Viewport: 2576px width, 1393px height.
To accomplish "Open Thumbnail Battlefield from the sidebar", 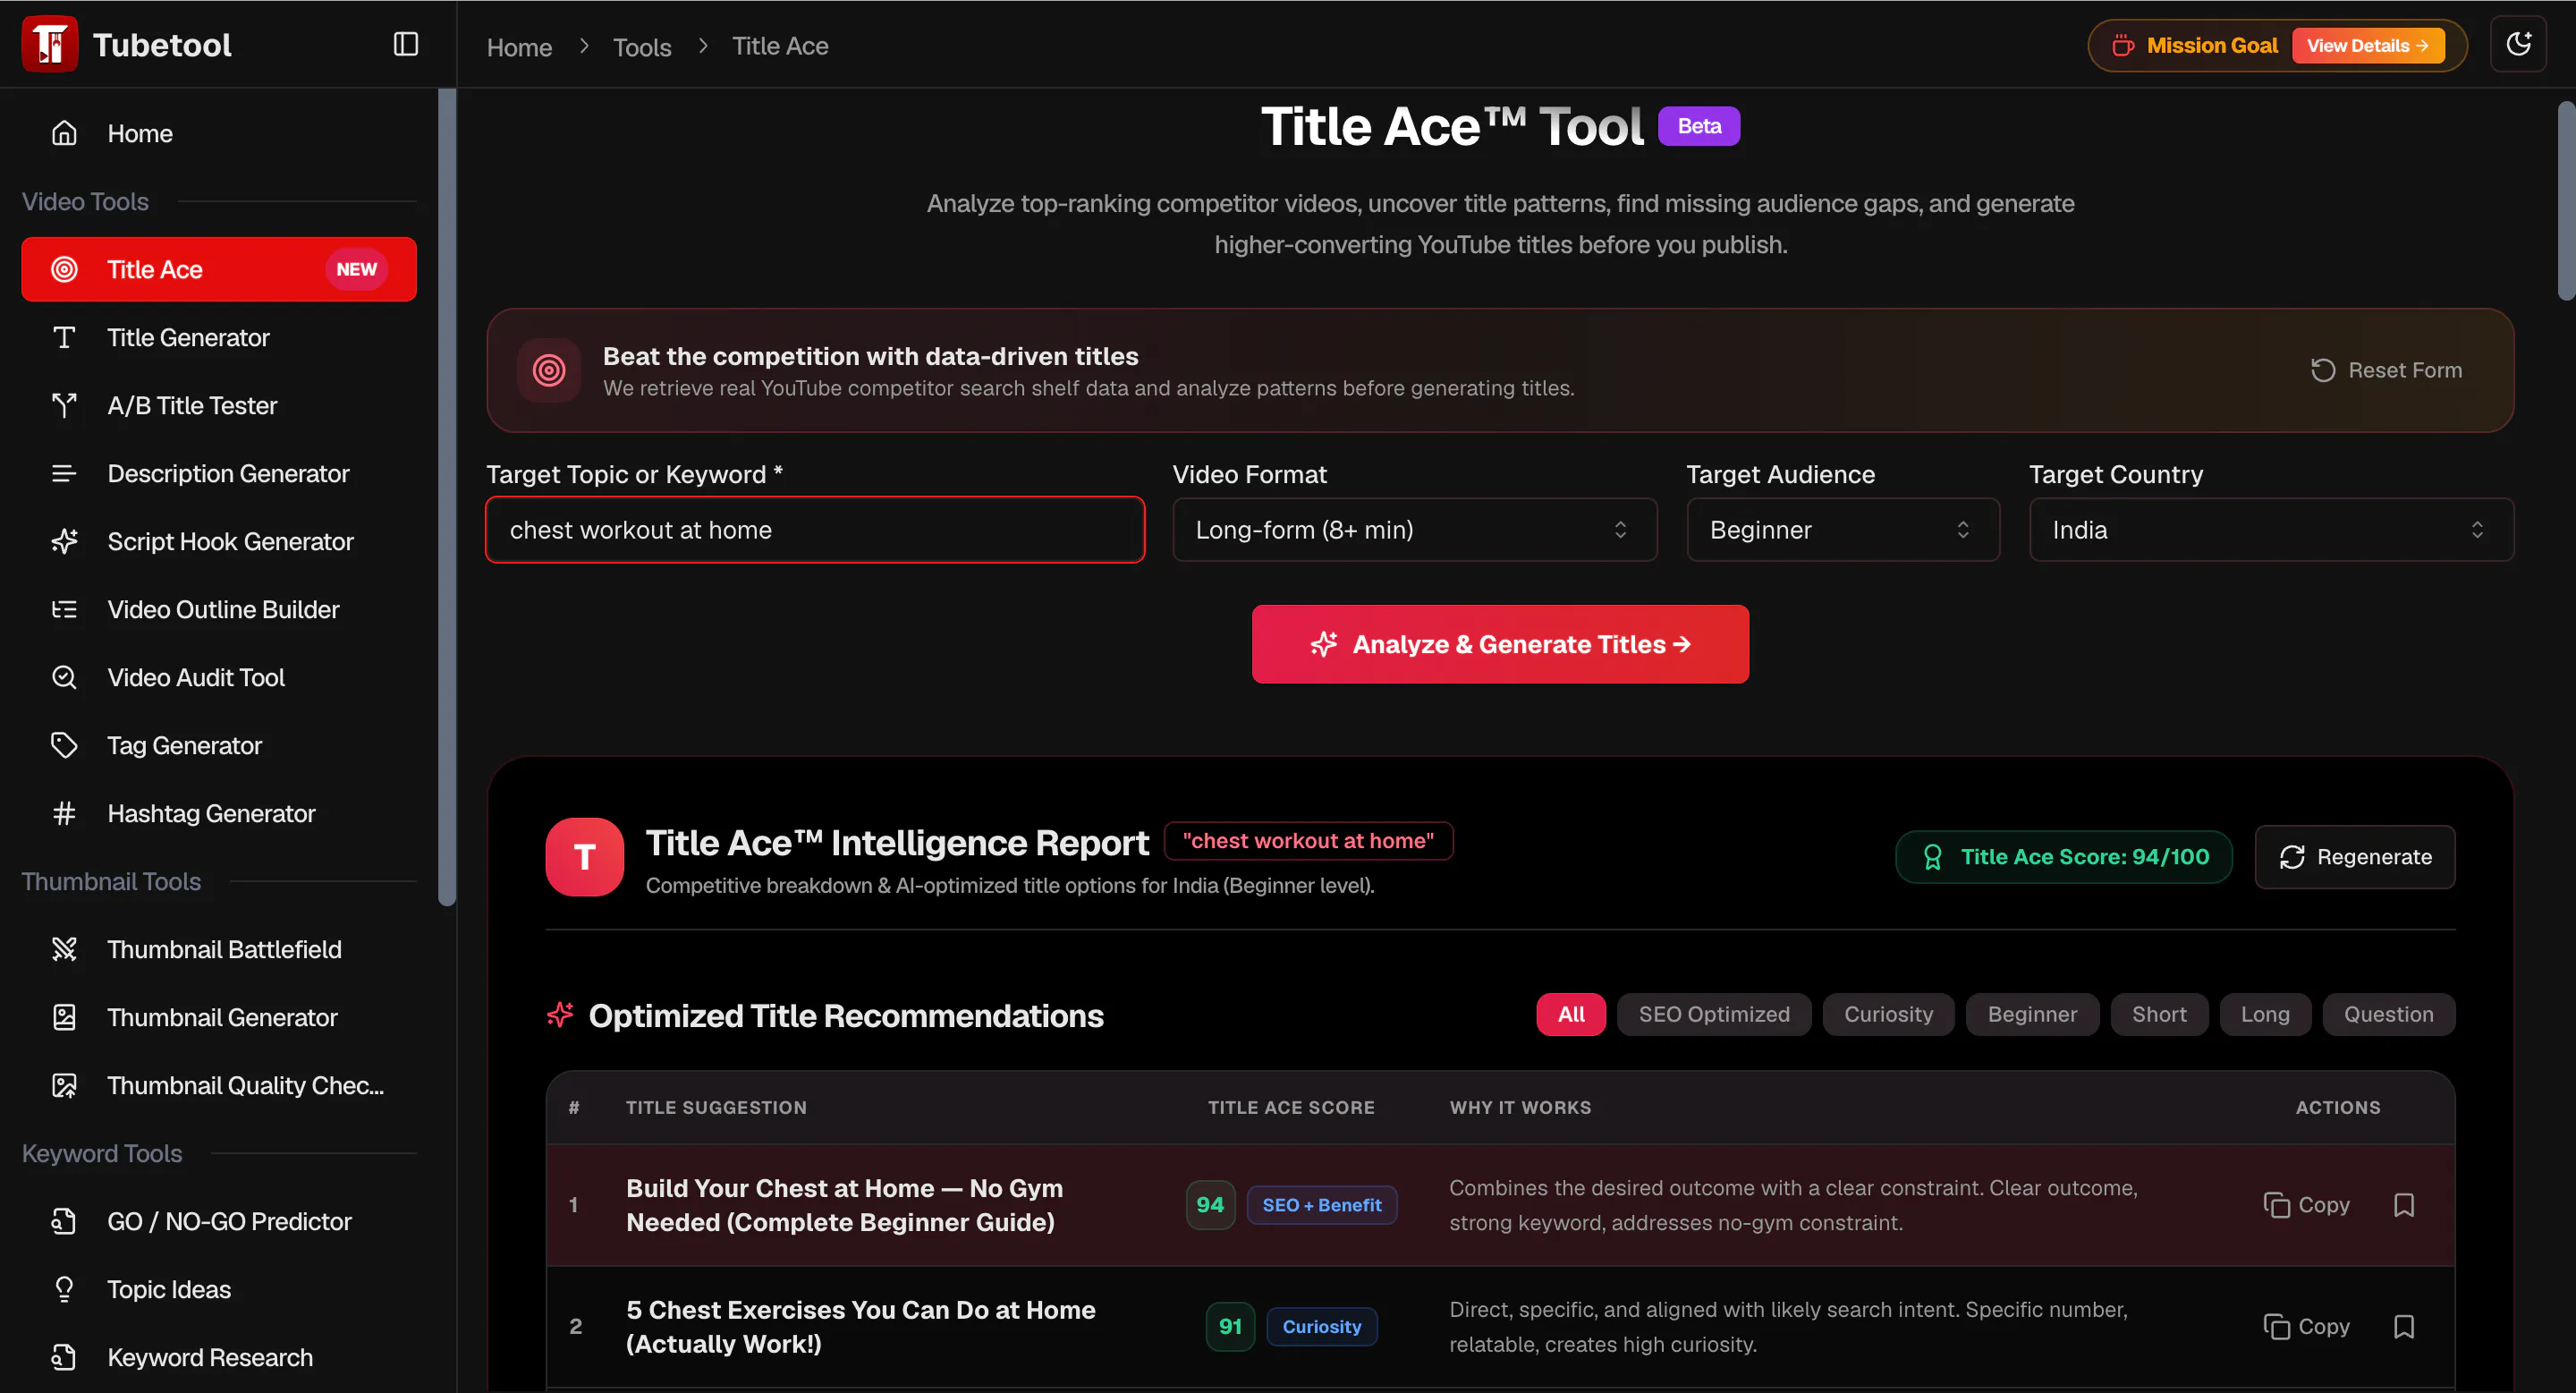I will 219,949.
